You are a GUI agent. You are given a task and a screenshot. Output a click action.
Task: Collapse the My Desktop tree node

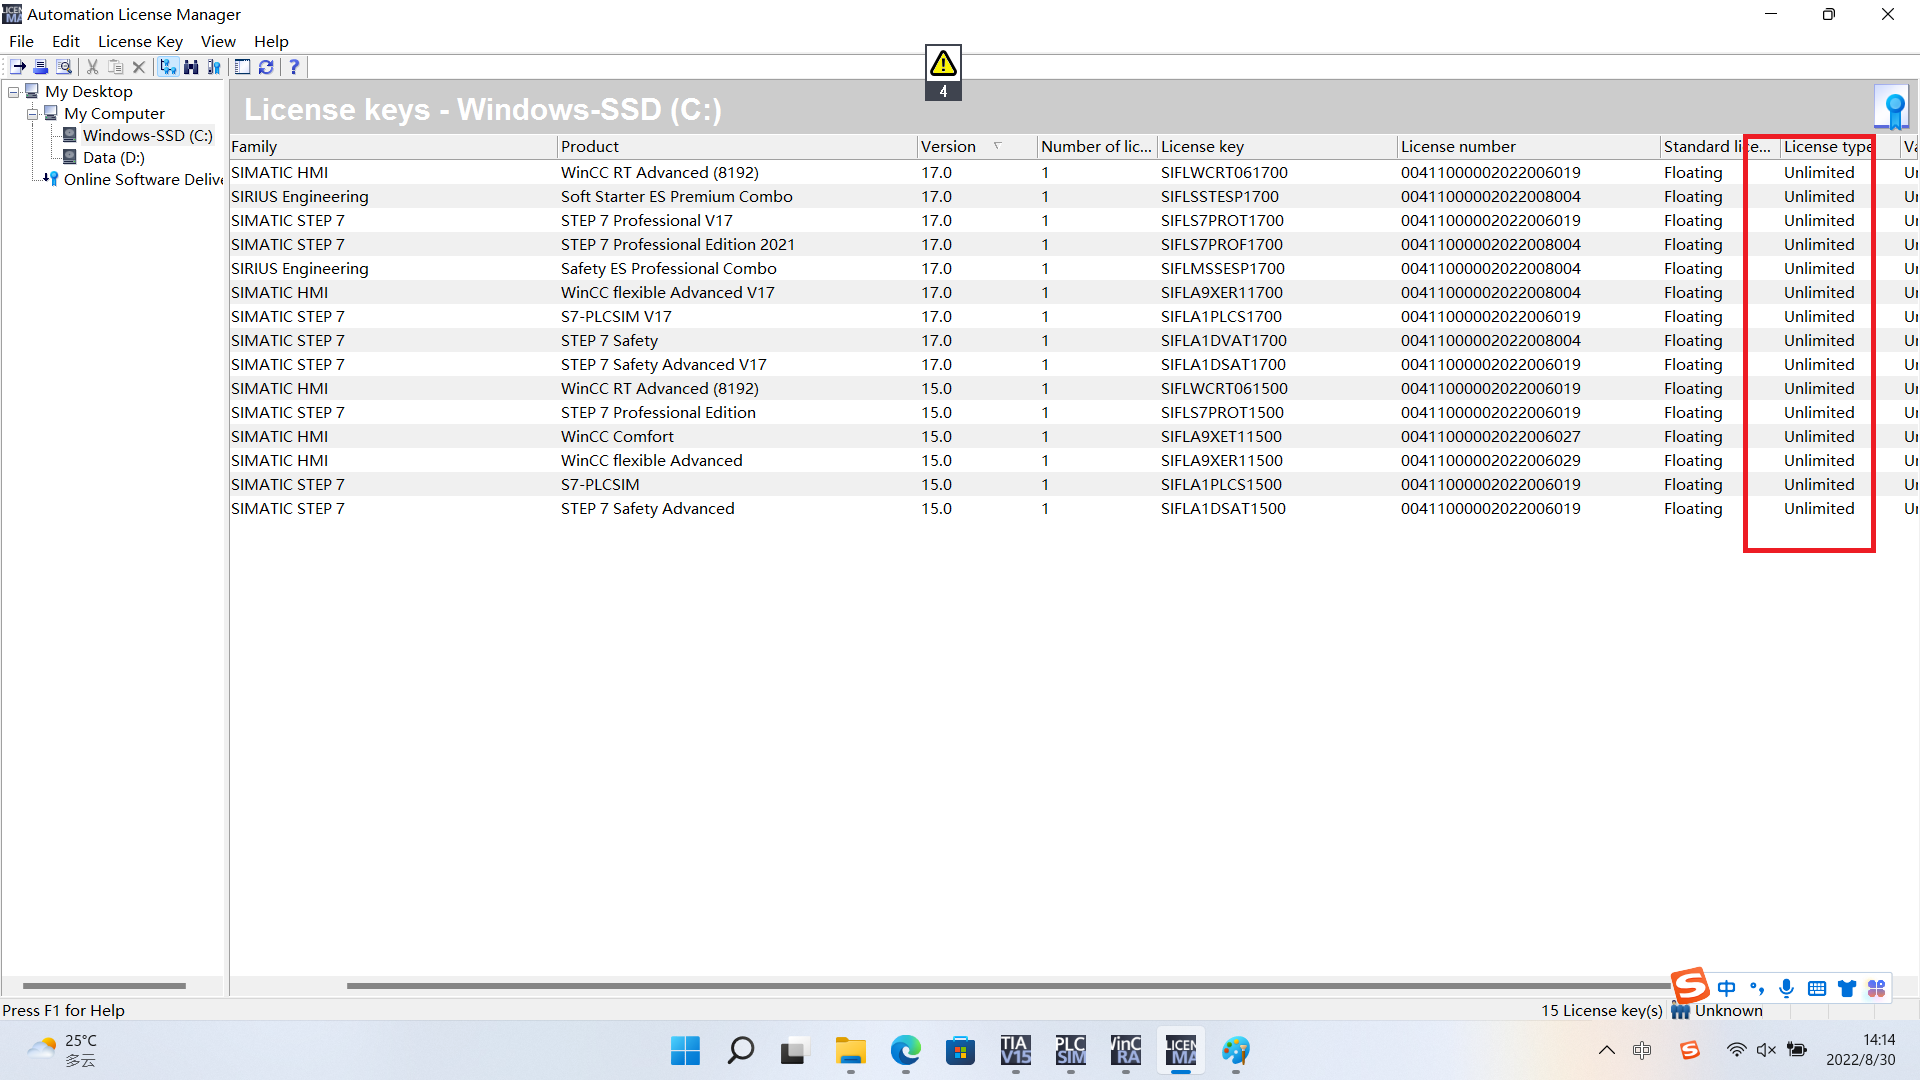[x=14, y=92]
